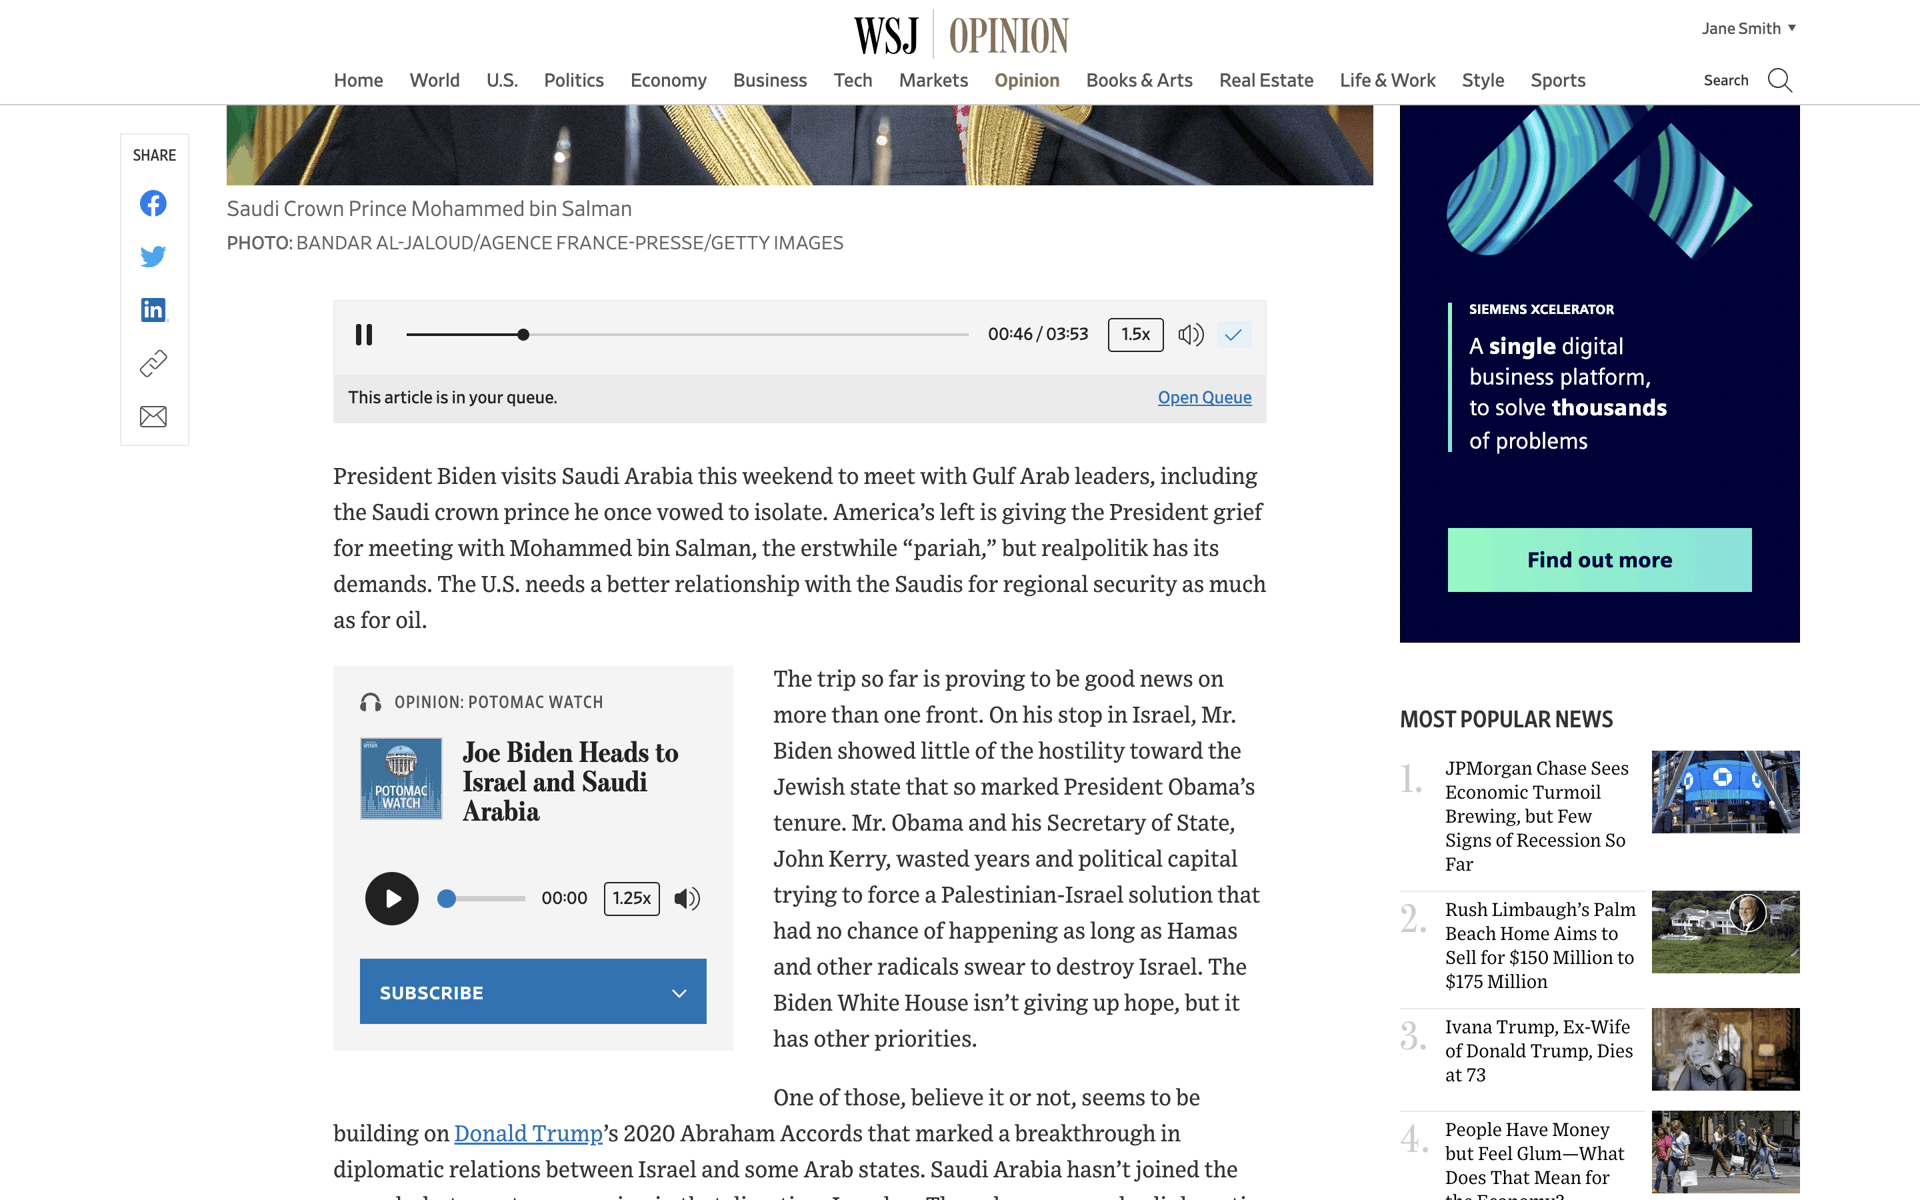The height and width of the screenshot is (1200, 1920).
Task: Select the Opinion nav tab
Action: (1027, 80)
